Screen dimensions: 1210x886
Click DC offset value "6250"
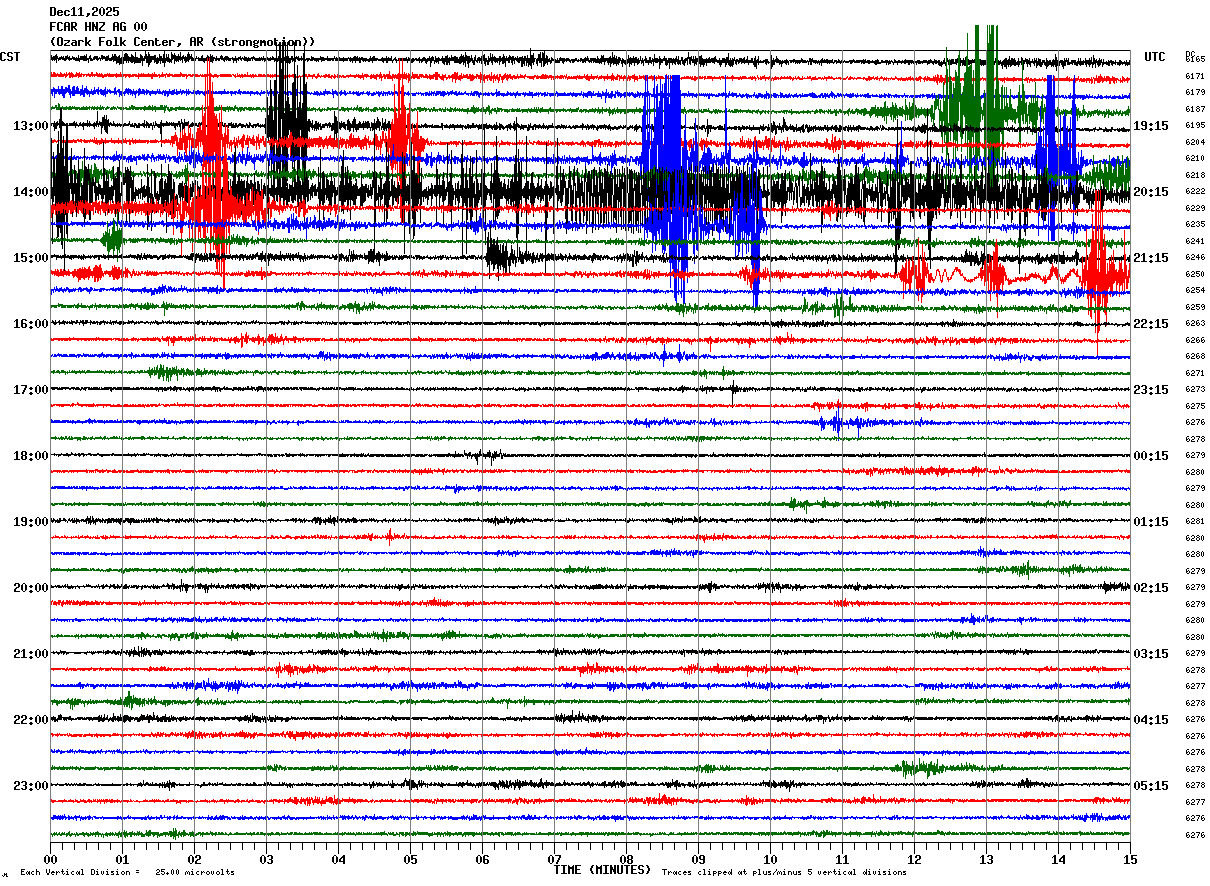pos(1195,274)
